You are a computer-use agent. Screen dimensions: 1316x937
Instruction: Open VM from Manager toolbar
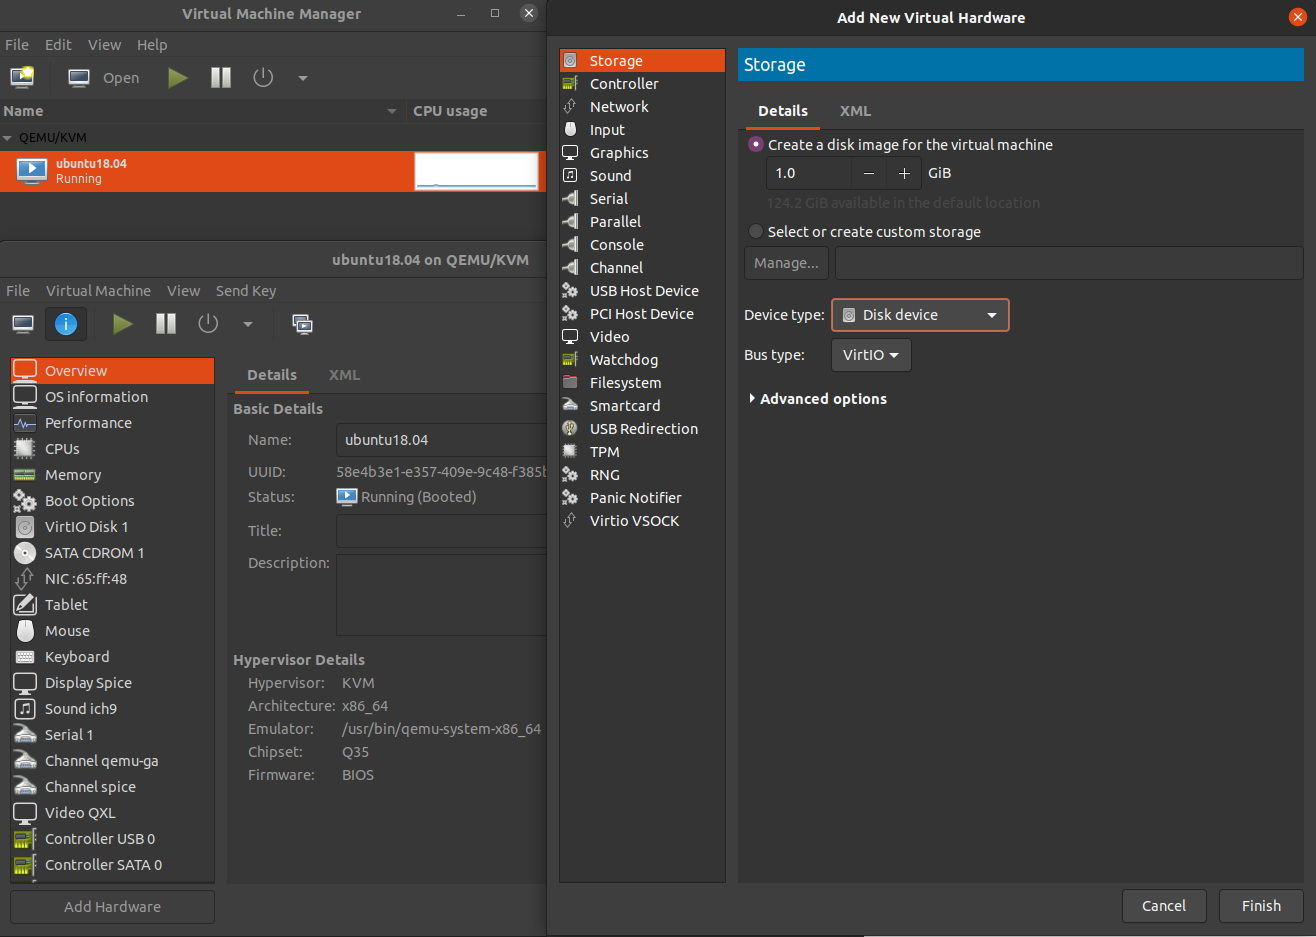[x=104, y=78]
